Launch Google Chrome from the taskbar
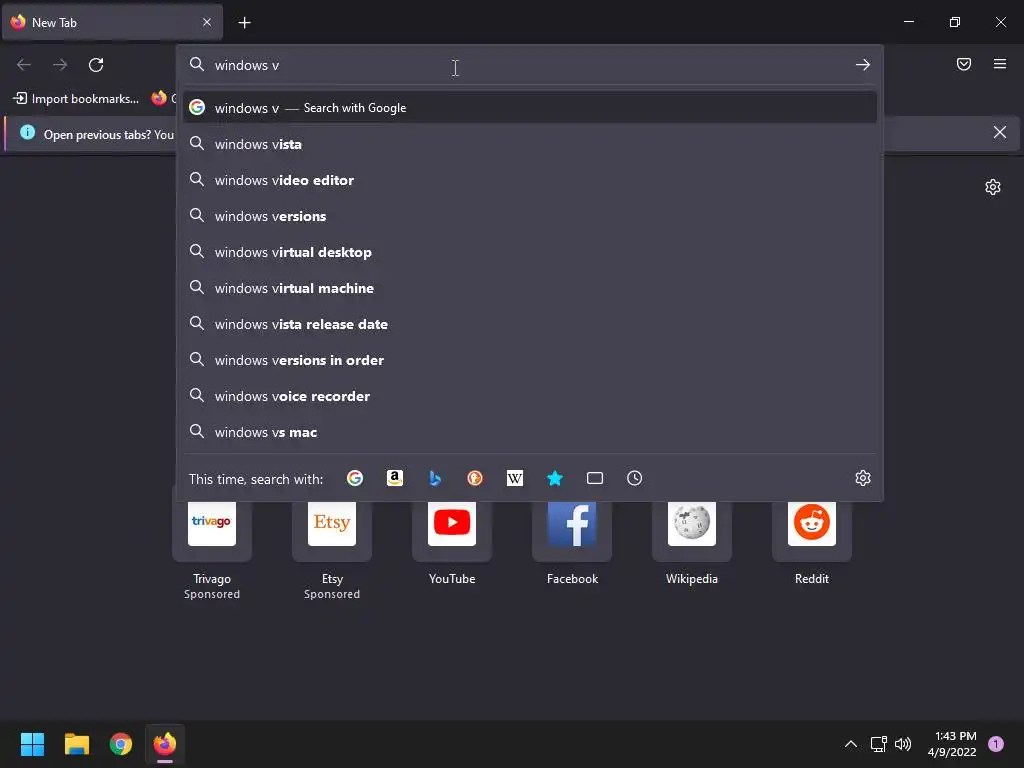The width and height of the screenshot is (1024, 768). point(121,744)
